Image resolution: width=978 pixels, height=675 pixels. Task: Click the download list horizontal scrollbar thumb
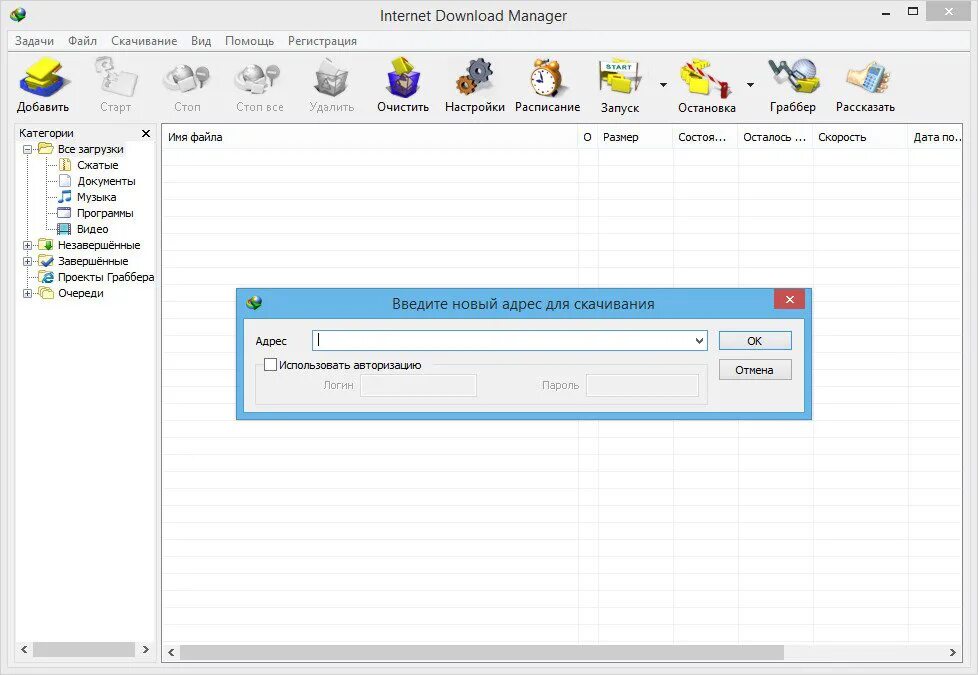482,653
